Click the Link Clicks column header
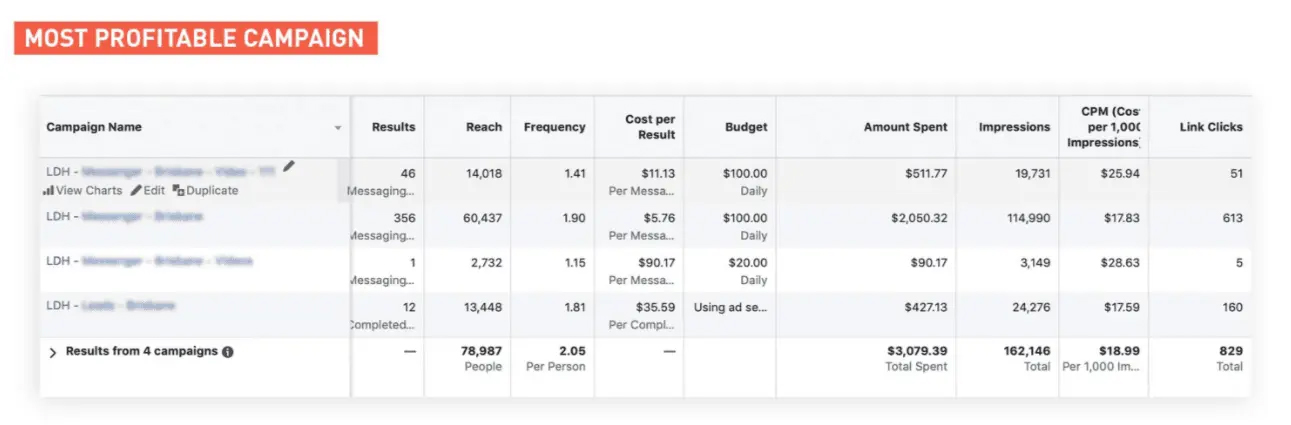 click(1211, 127)
